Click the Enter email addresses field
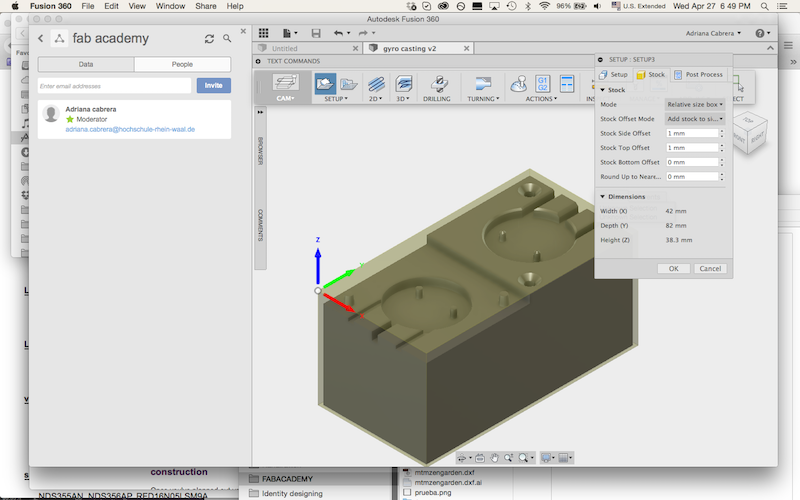 [115, 86]
